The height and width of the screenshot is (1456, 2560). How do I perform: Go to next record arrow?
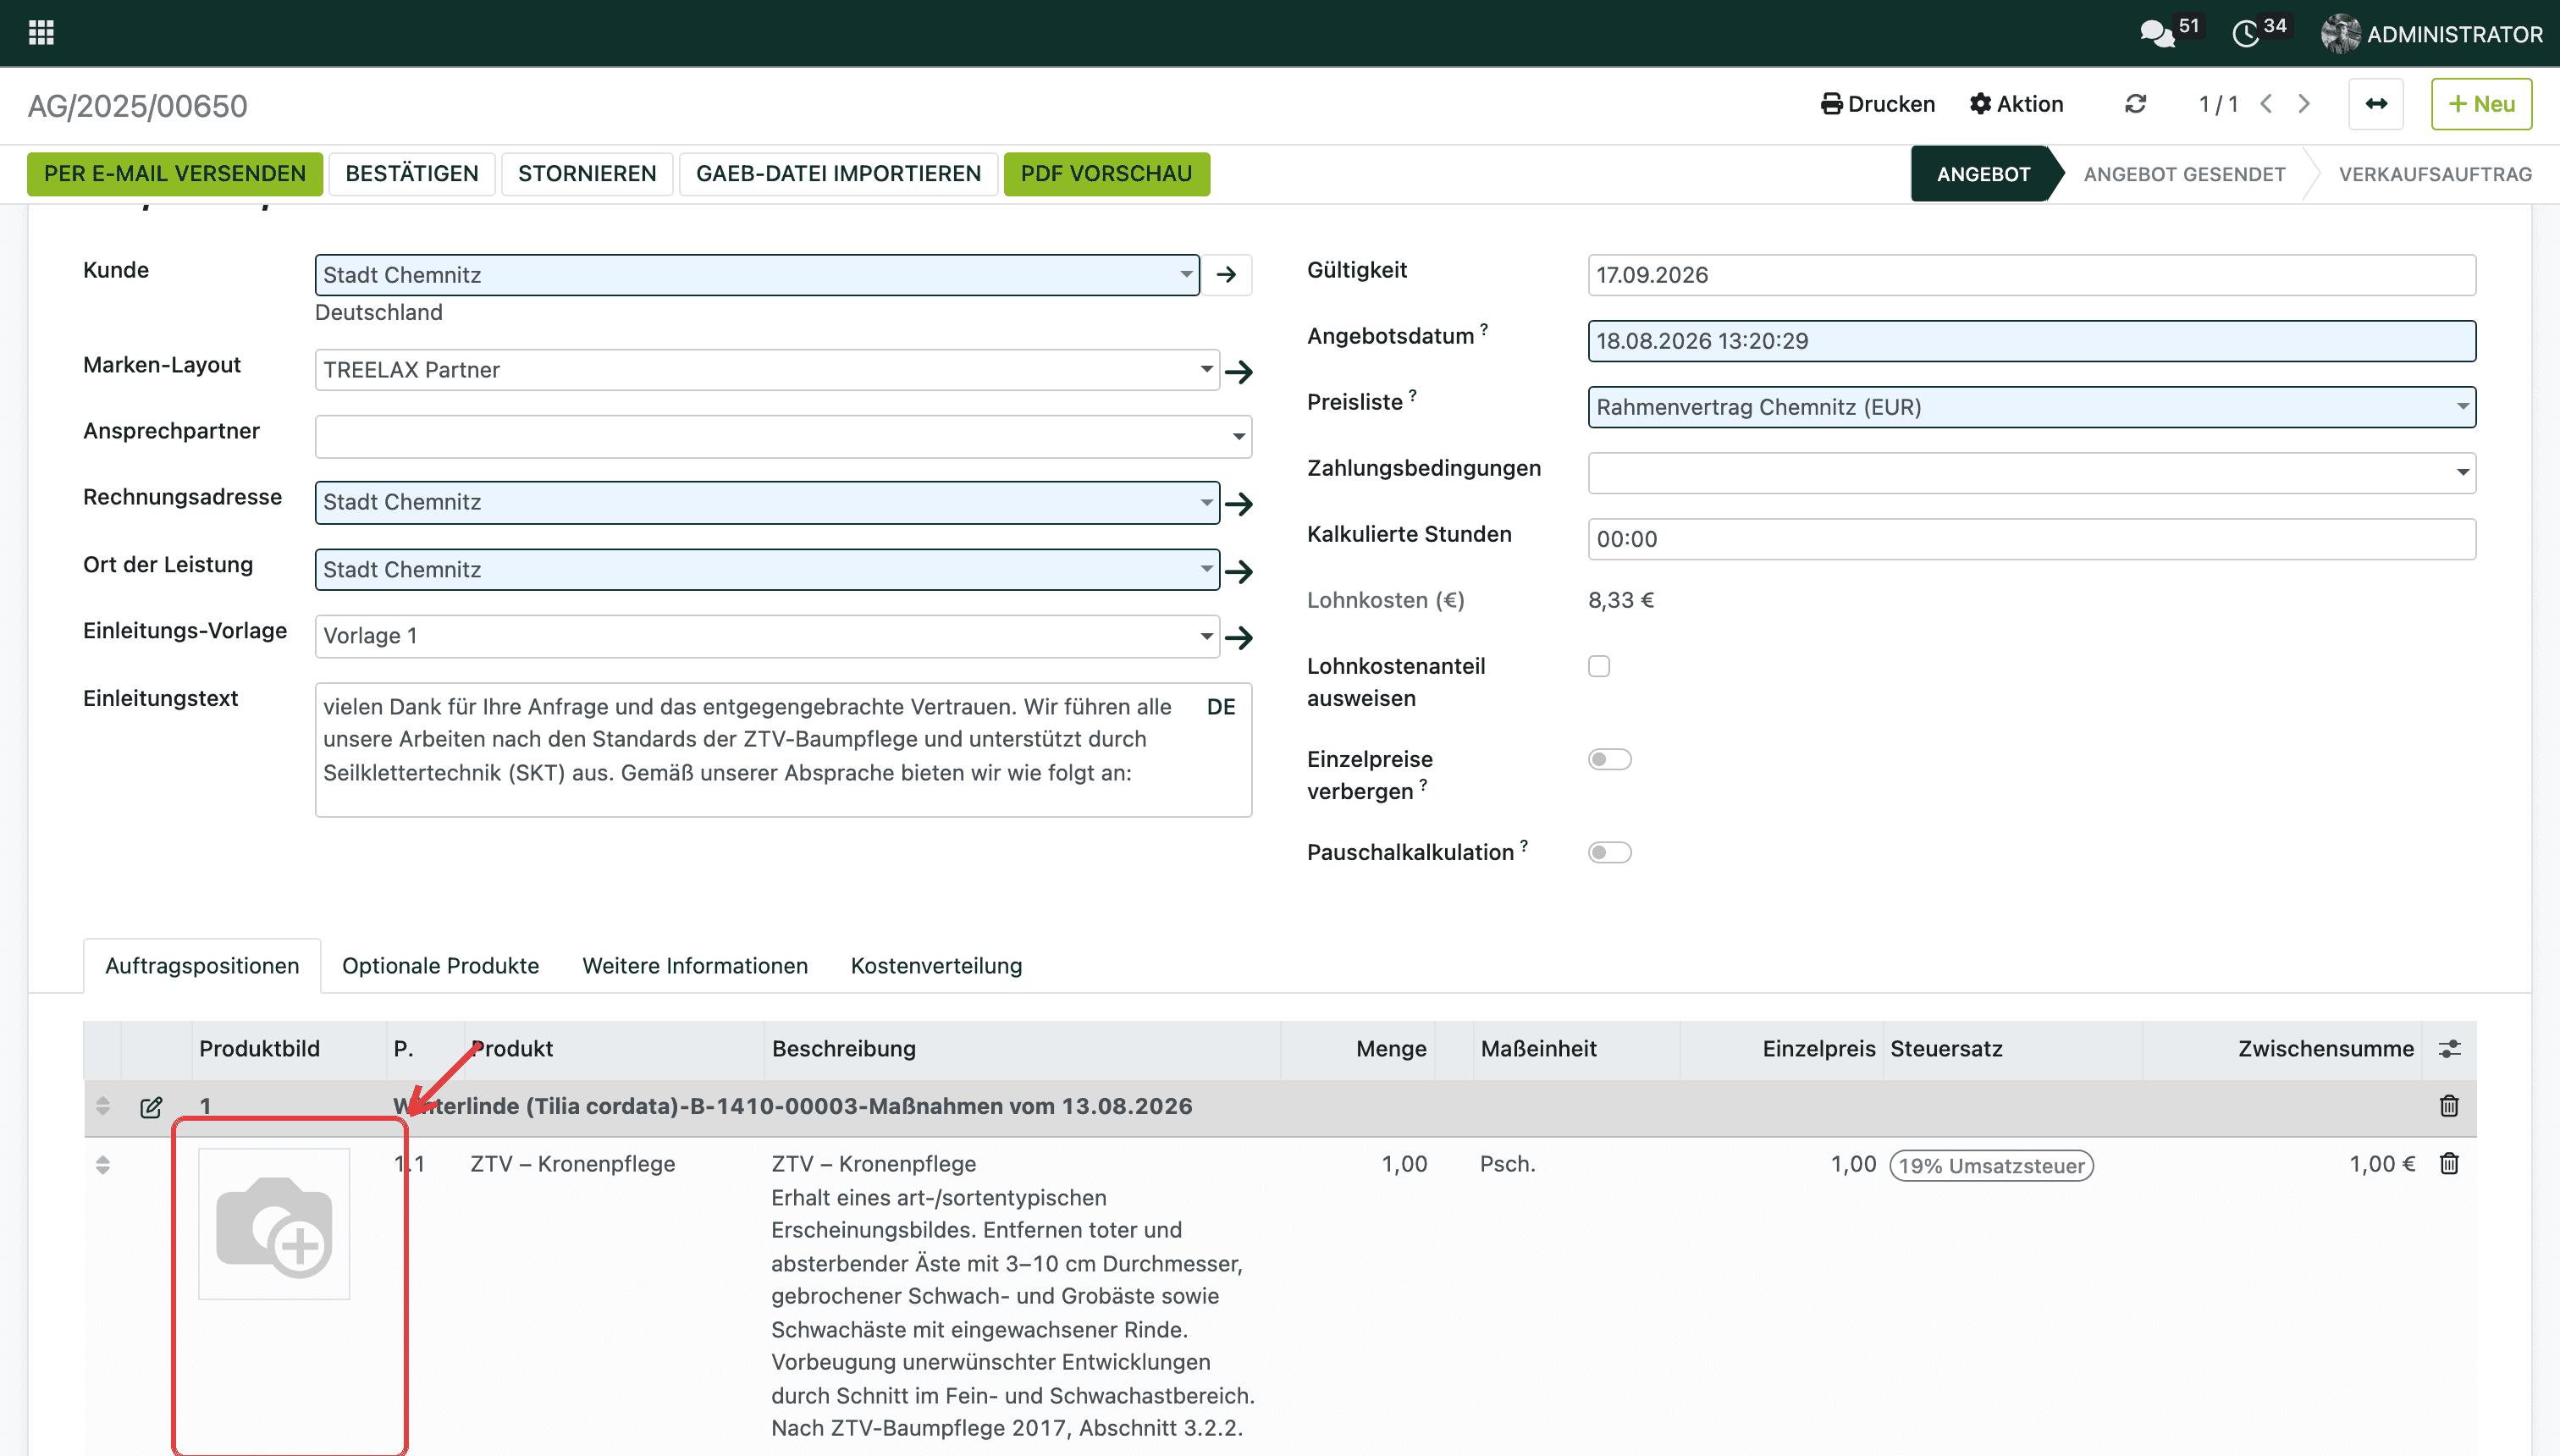pos(2304,104)
